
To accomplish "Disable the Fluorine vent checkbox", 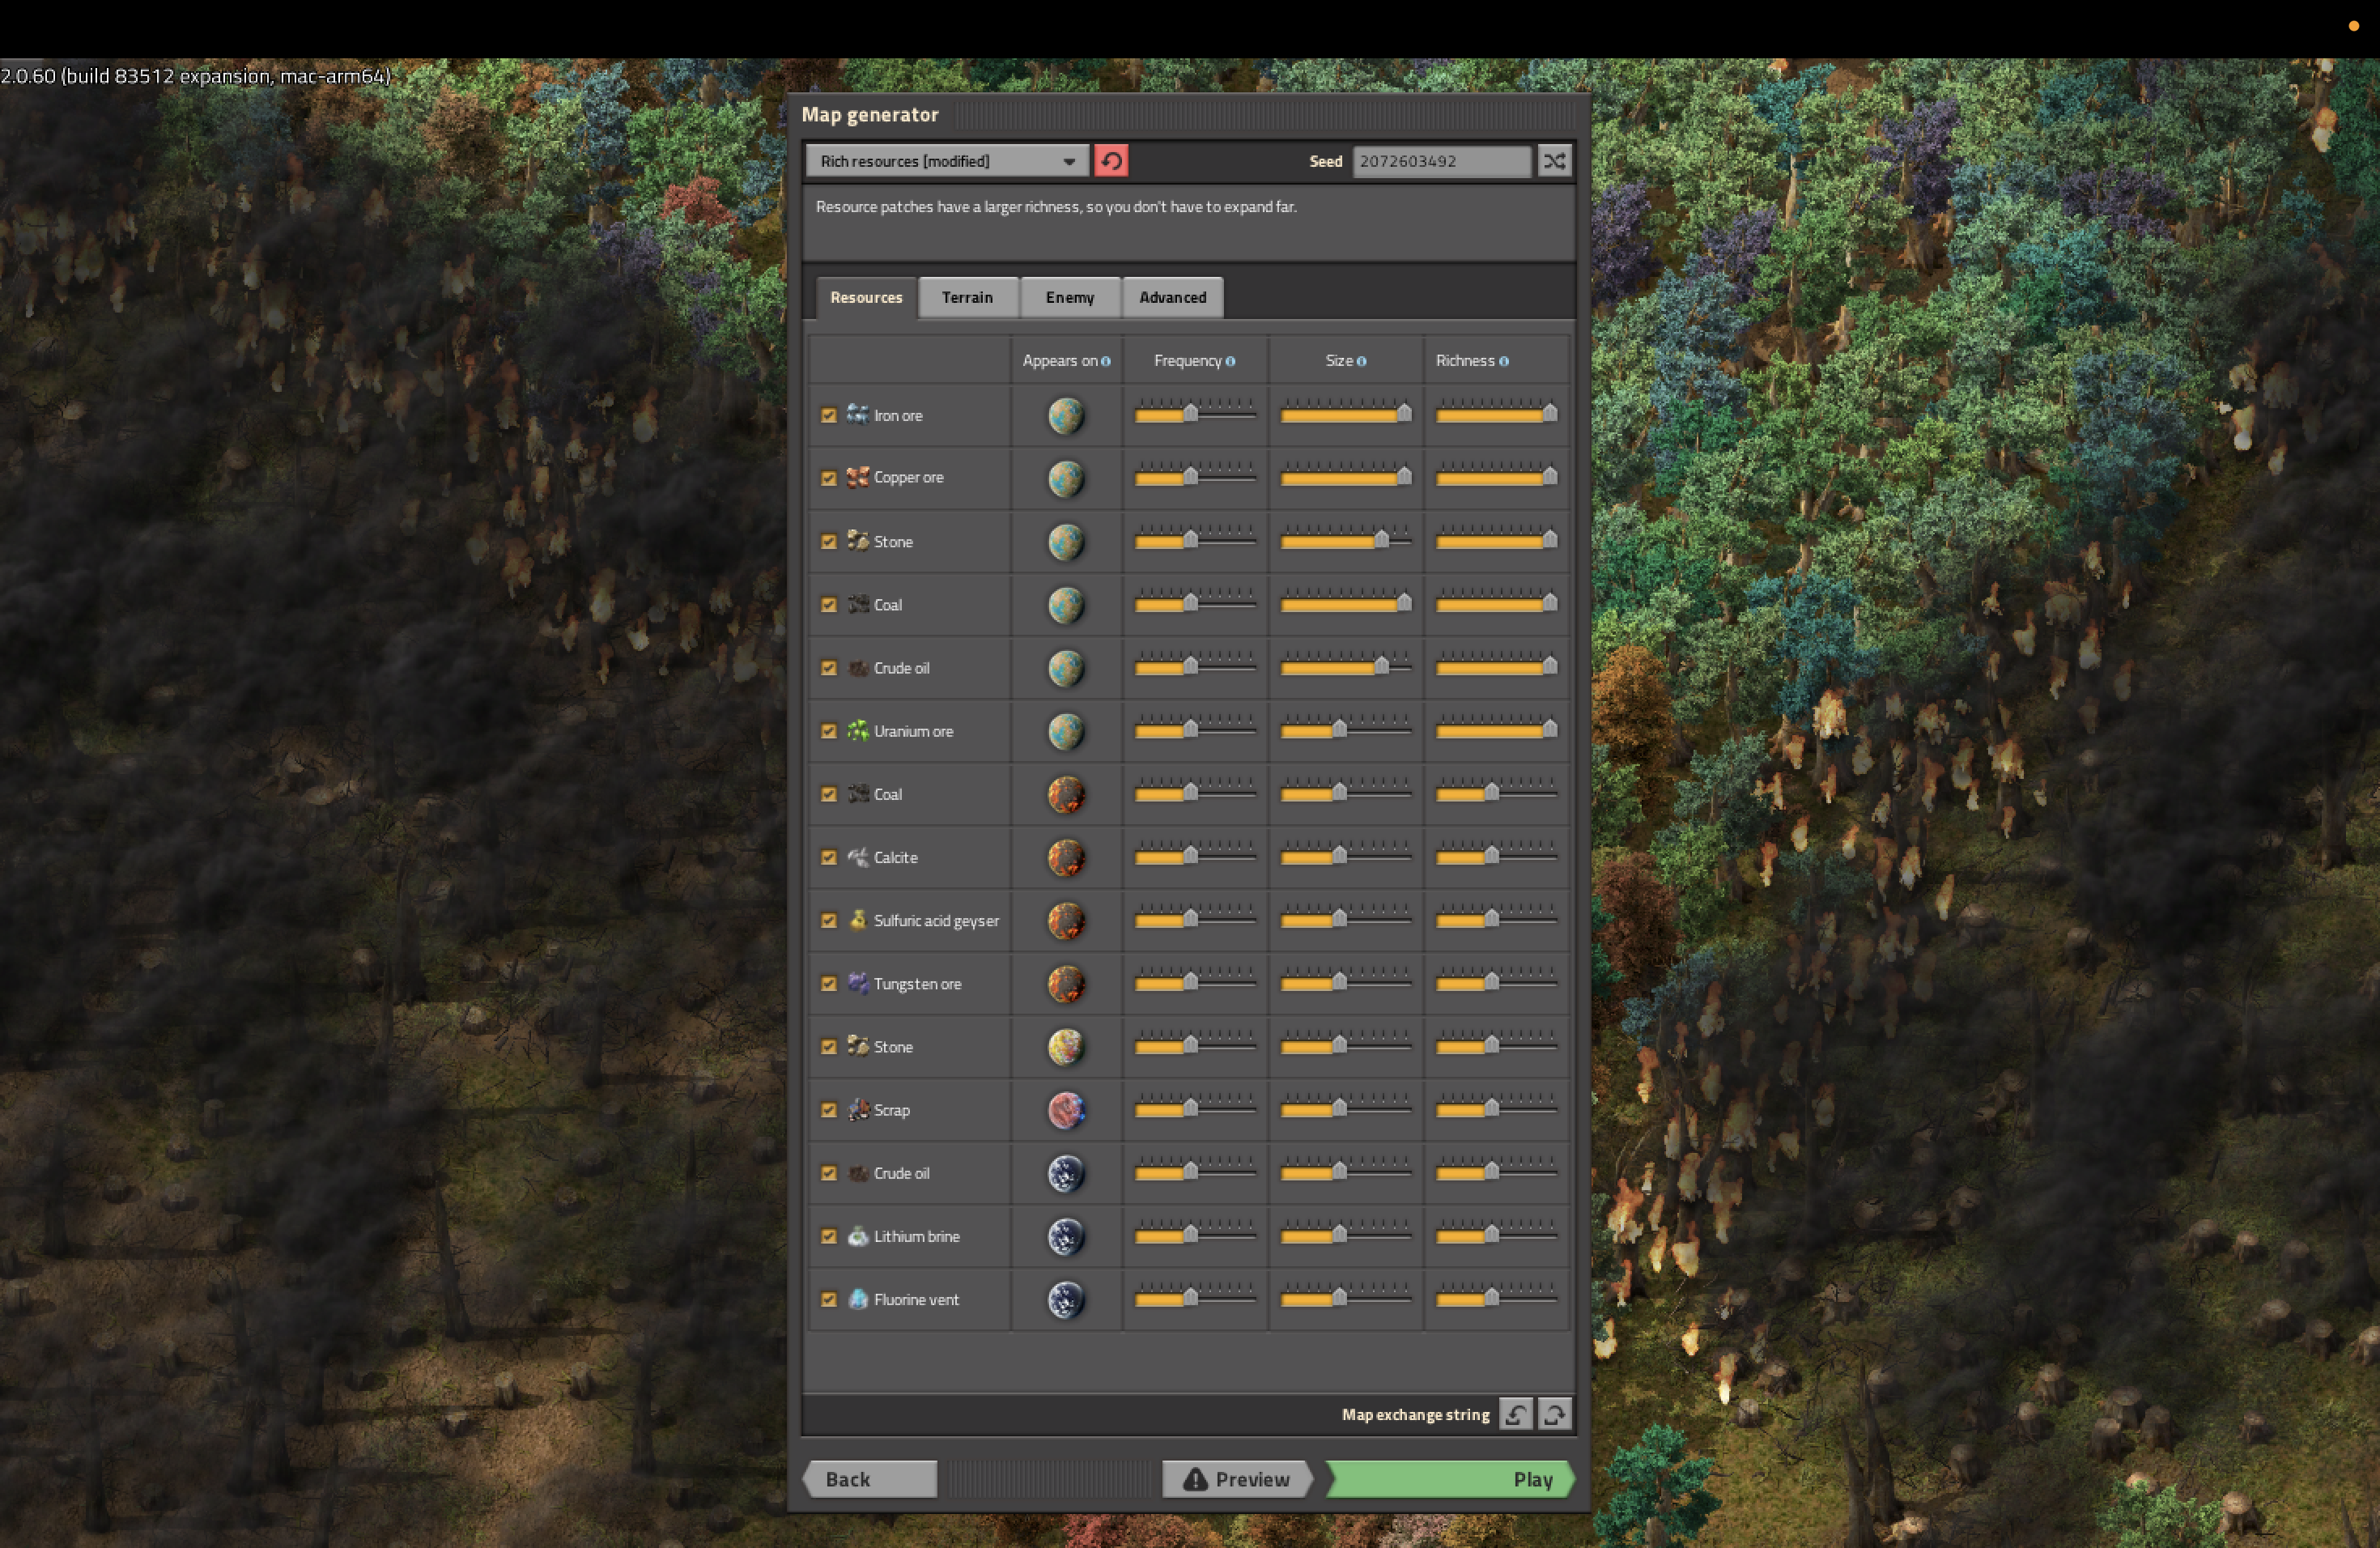I will pyautogui.click(x=828, y=1299).
